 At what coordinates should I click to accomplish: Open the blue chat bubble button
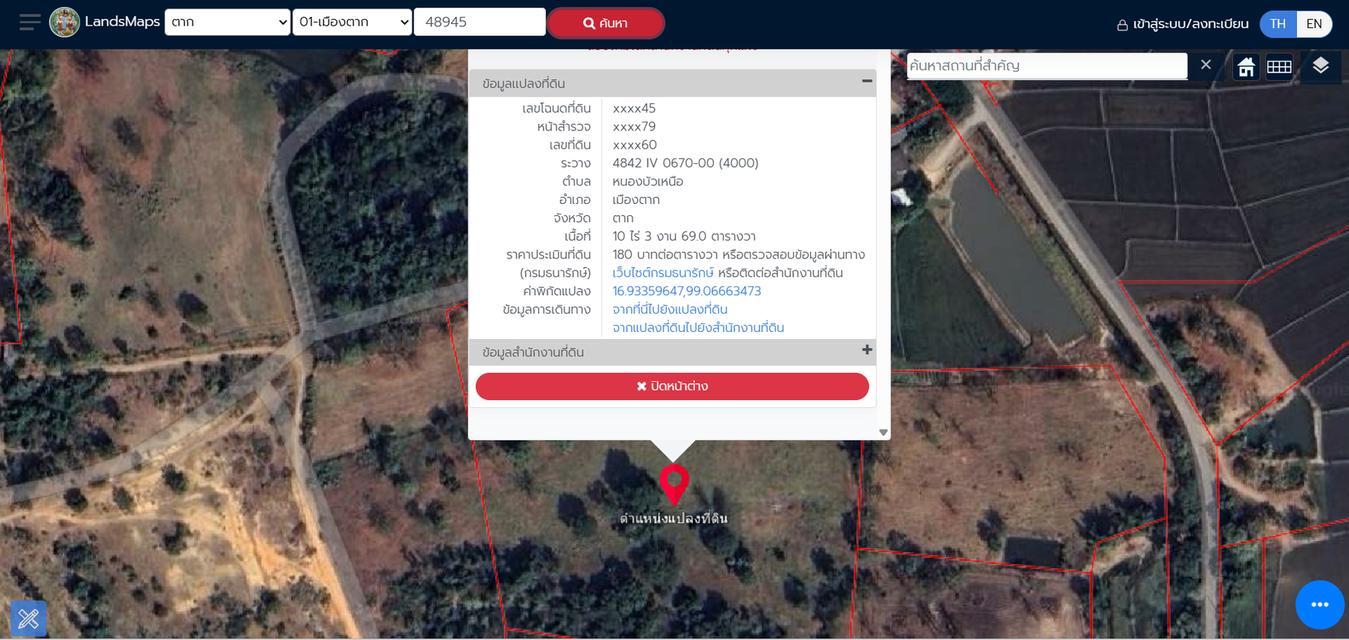[x=1319, y=604]
